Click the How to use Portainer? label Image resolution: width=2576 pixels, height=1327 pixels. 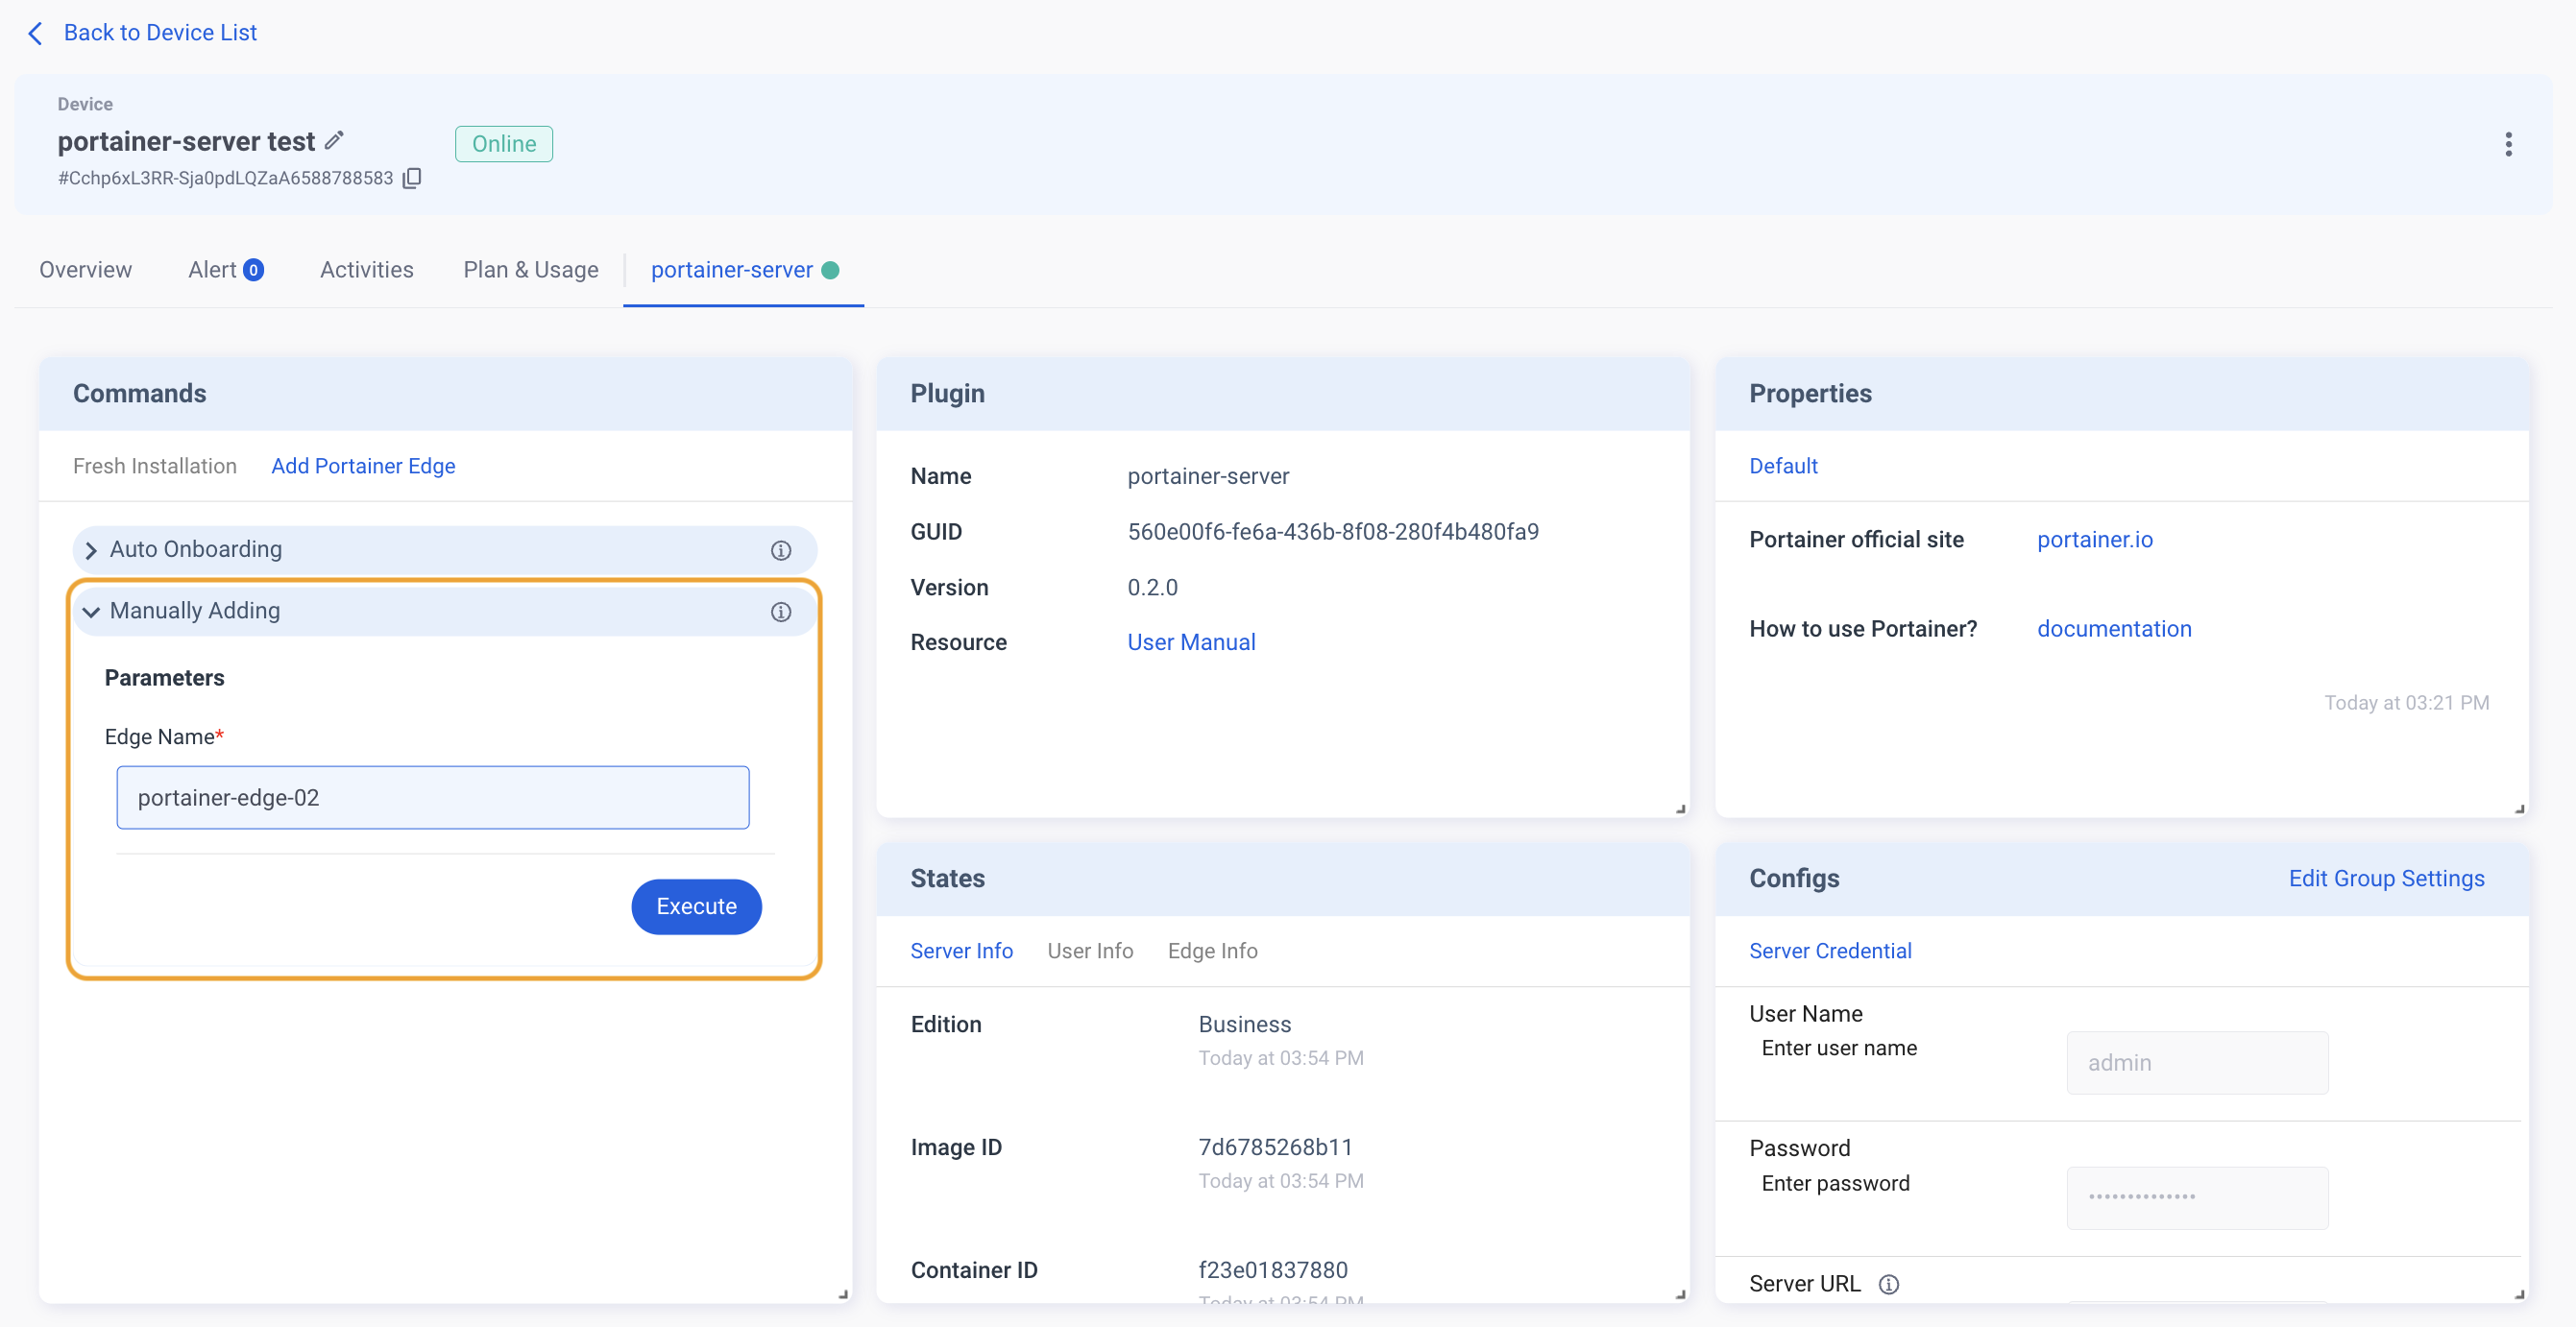[1862, 629]
